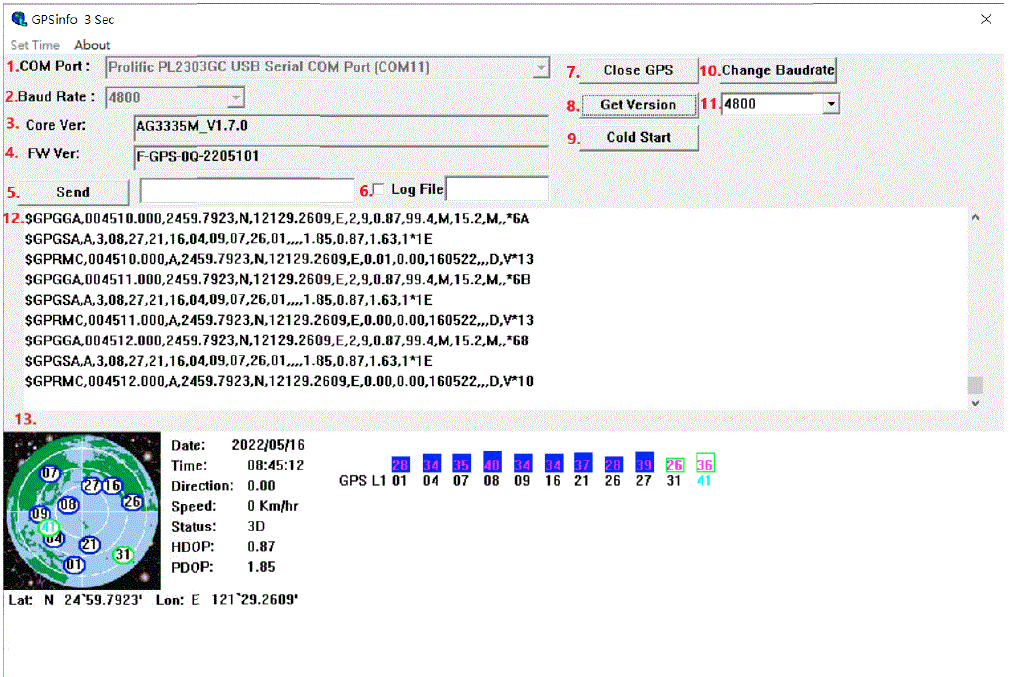
Task: Click signal bar for GPS satellite 01
Action: (x=400, y=464)
